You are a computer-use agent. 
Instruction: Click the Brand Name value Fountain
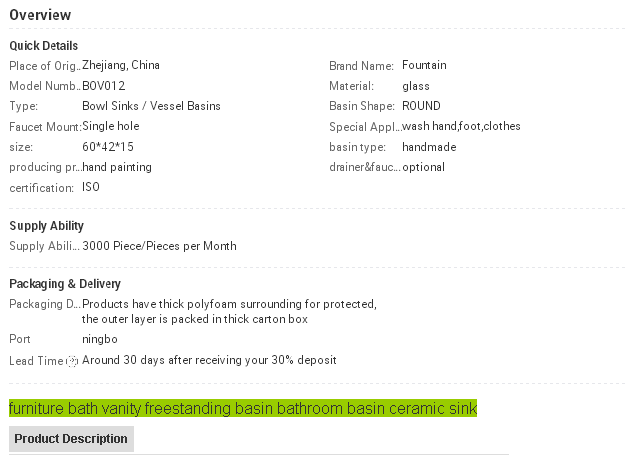click(424, 66)
